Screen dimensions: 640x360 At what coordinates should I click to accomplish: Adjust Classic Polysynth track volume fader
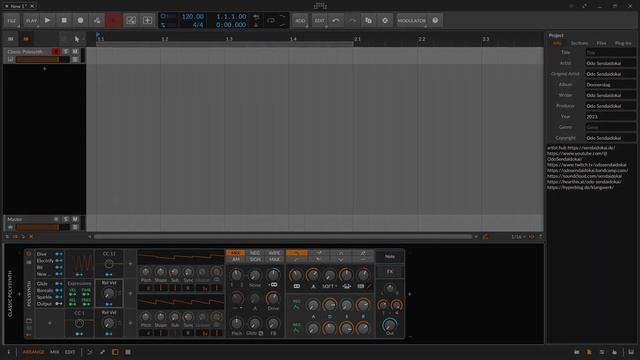[x=42, y=60]
